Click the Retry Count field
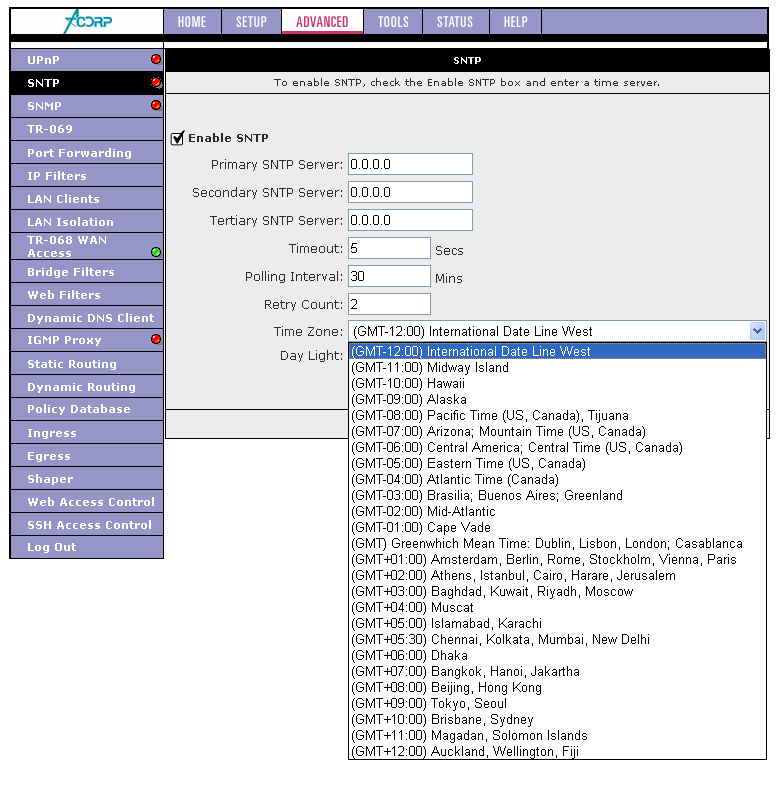The height and width of the screenshot is (796, 779). point(389,304)
